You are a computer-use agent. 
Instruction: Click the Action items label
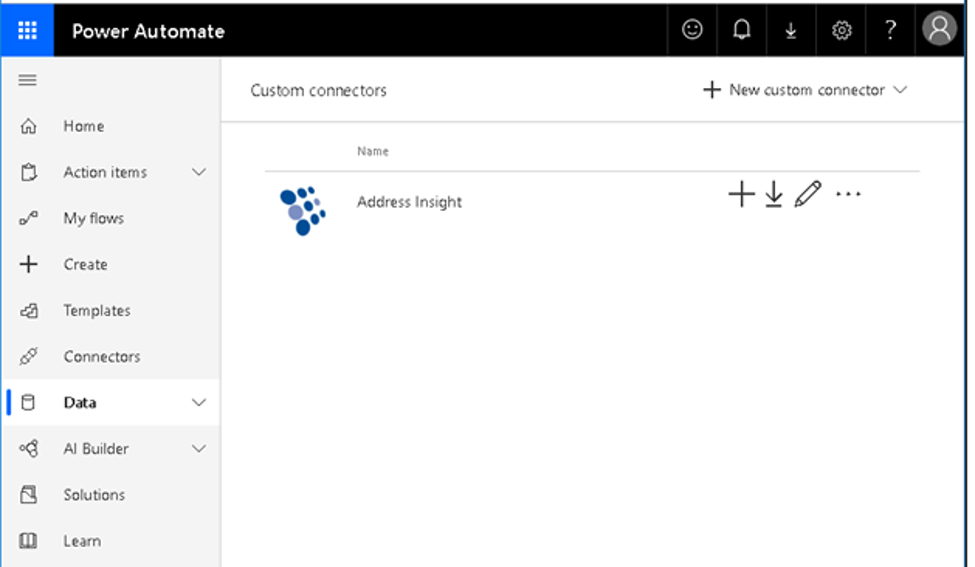point(105,172)
